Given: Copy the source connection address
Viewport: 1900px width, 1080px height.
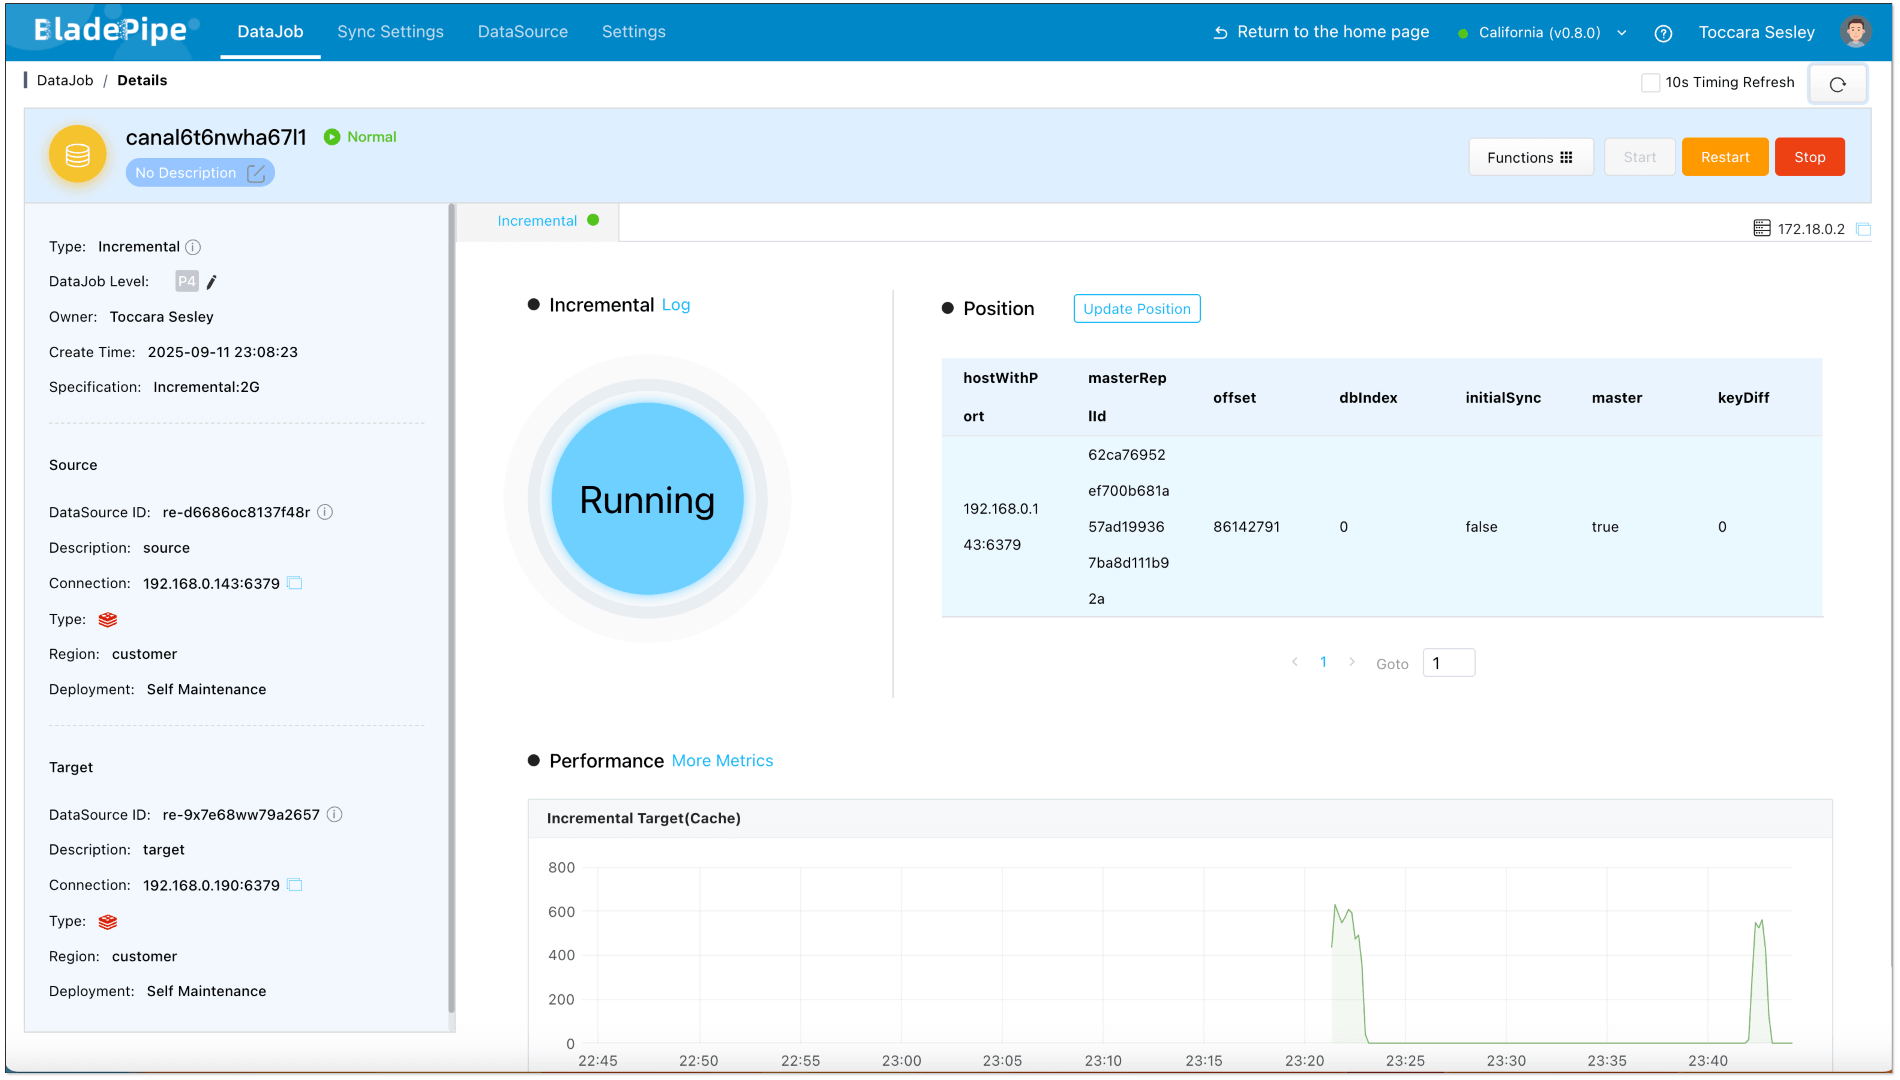Looking at the screenshot, I should (295, 583).
